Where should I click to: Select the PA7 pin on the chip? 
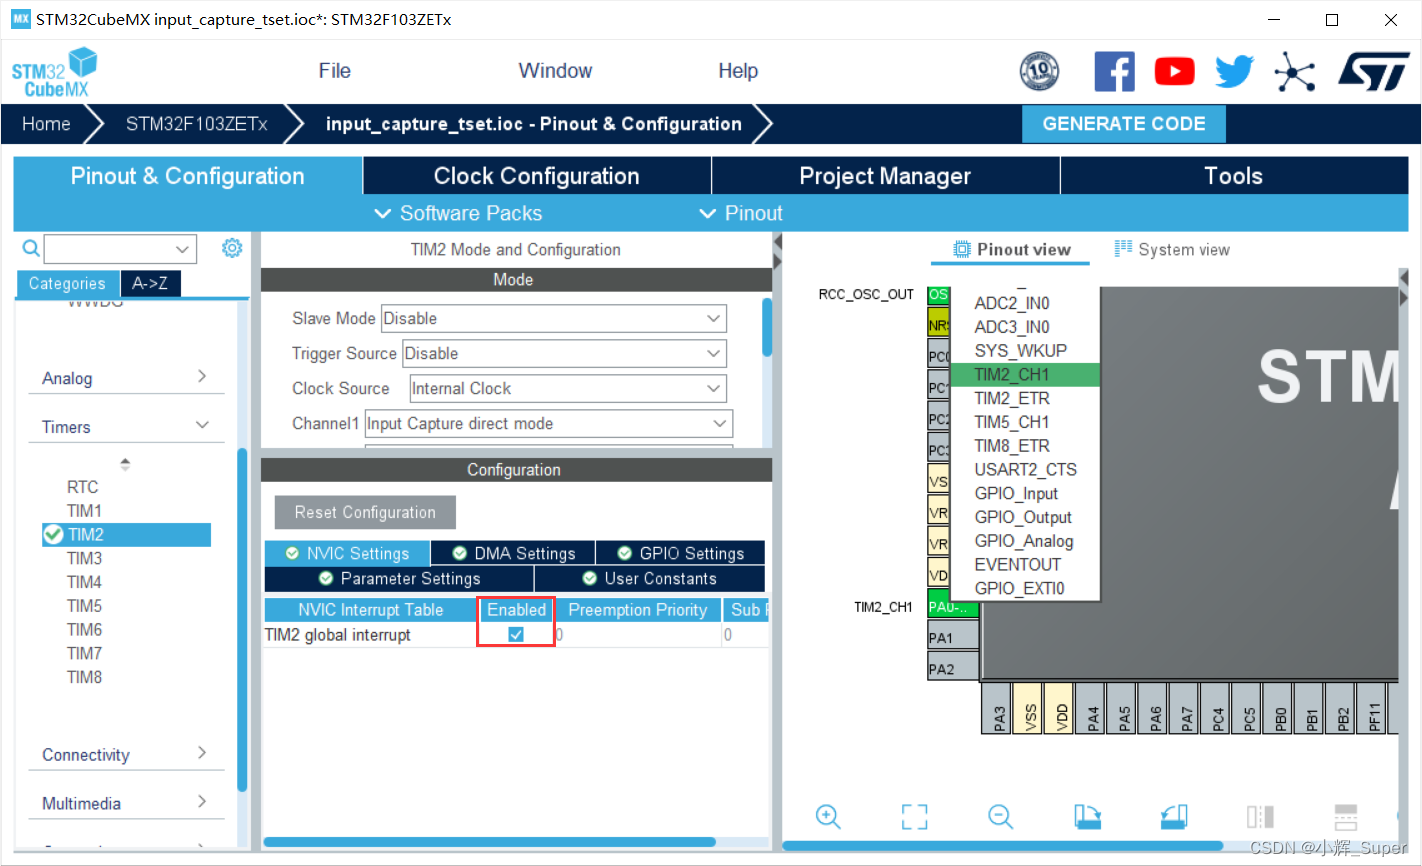[x=1183, y=709]
